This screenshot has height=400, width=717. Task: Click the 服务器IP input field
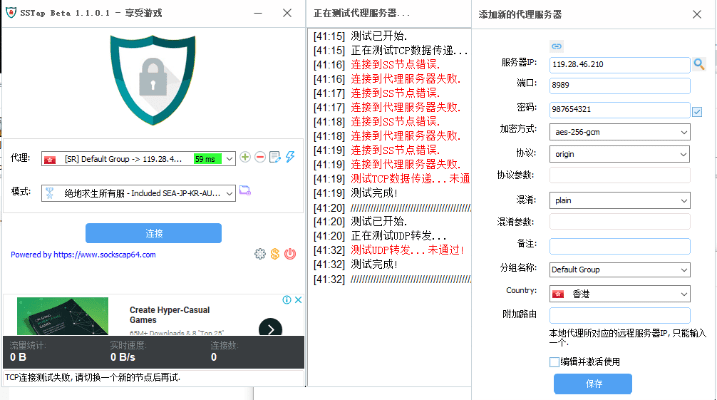coord(620,64)
